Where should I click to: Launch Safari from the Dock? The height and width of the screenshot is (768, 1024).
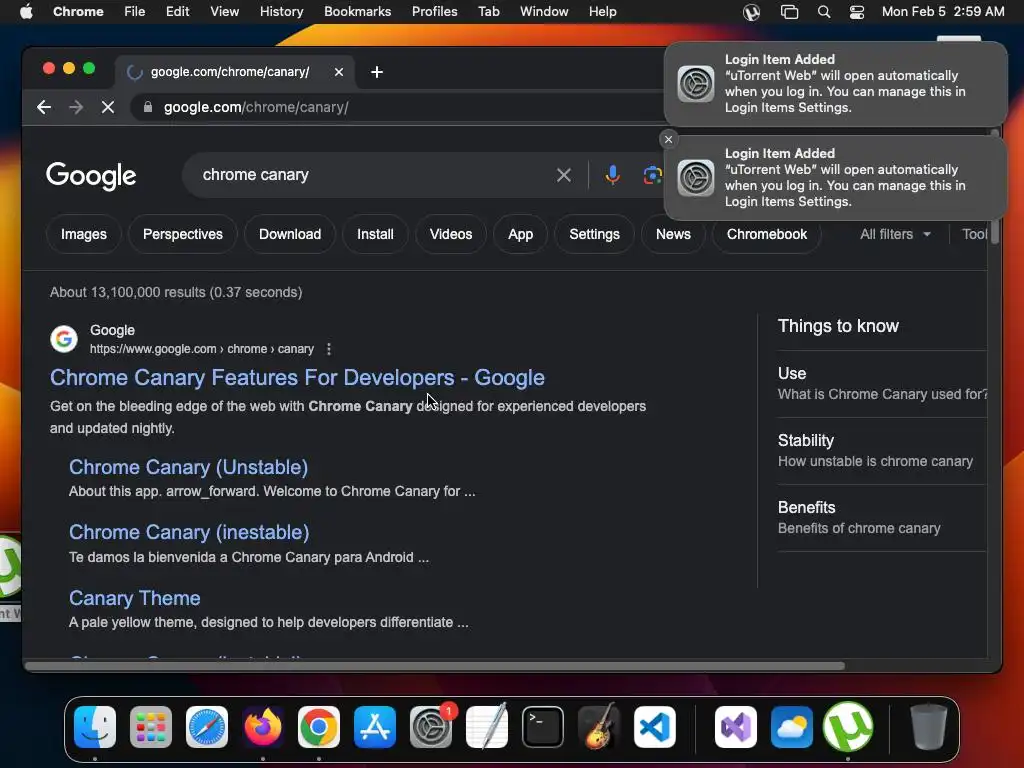(207, 727)
